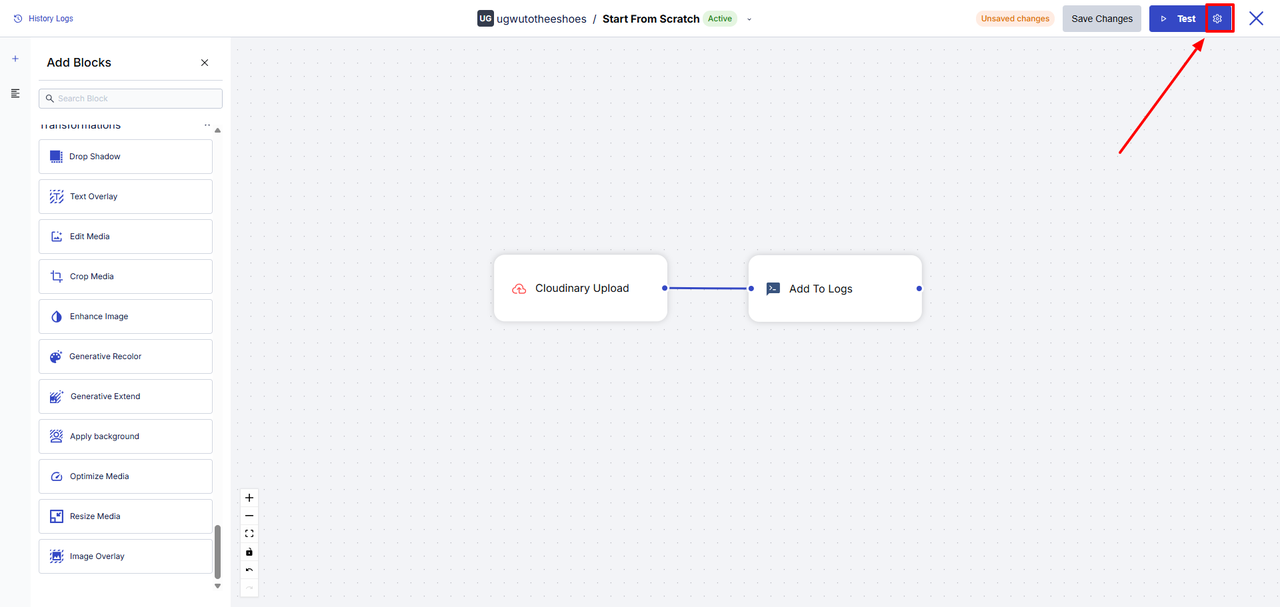The height and width of the screenshot is (607, 1280).
Task: Open the settings gear next to Test
Action: (1217, 19)
